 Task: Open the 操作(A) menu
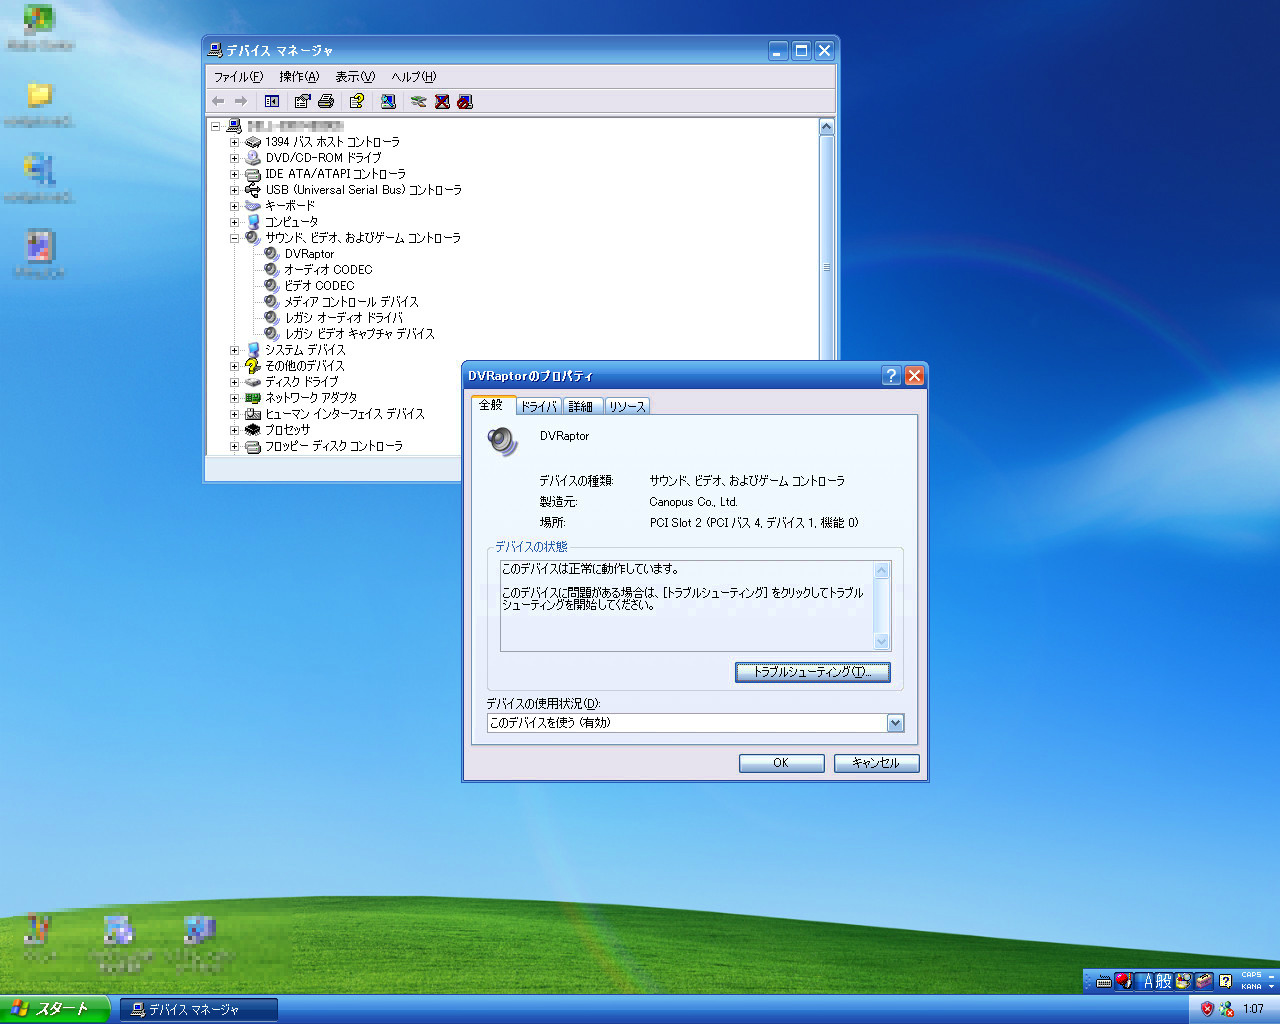click(299, 77)
